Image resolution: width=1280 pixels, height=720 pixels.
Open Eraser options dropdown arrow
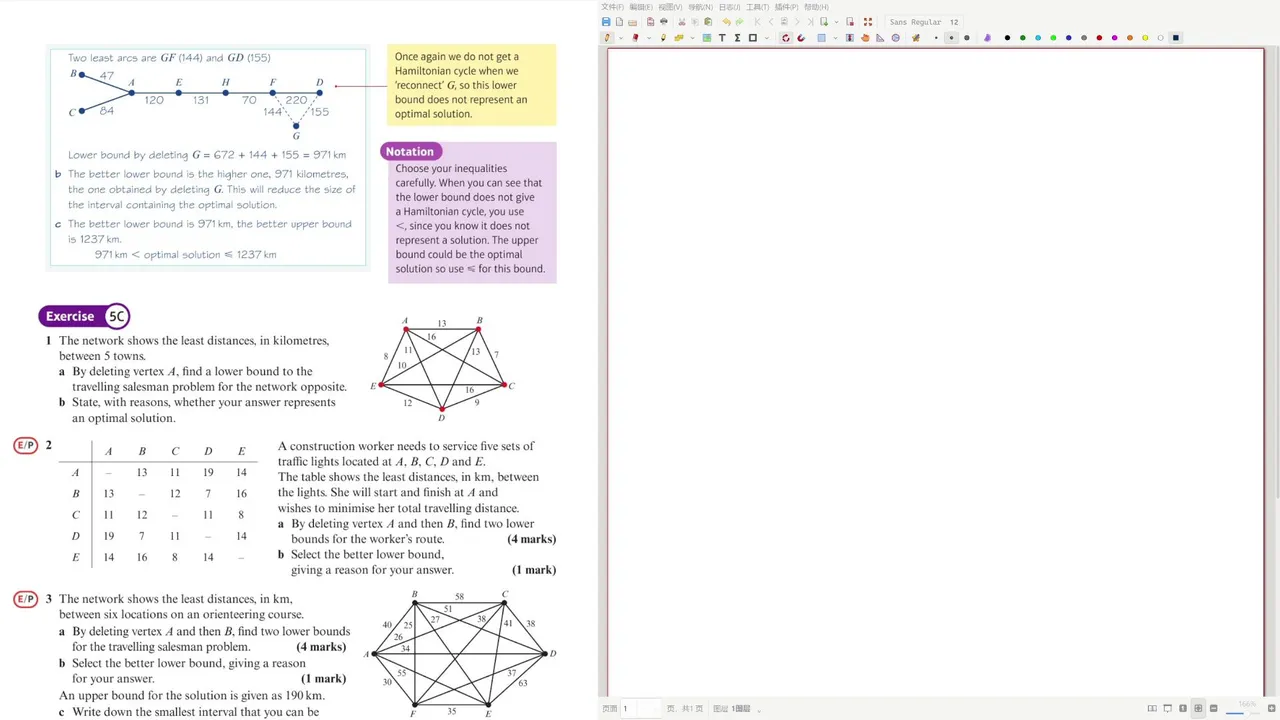649,38
